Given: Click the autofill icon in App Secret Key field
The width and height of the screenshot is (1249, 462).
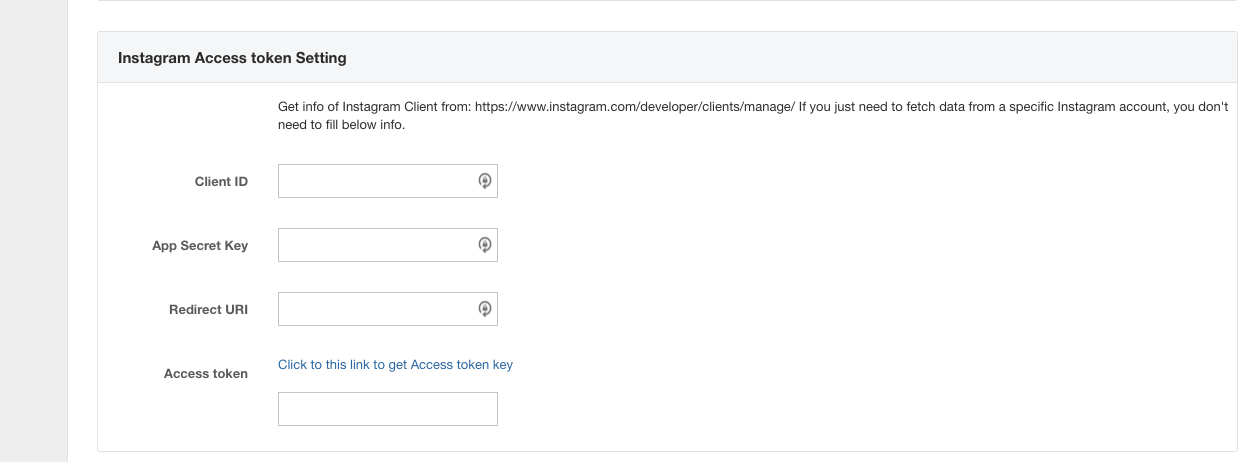Looking at the screenshot, I should pos(484,245).
